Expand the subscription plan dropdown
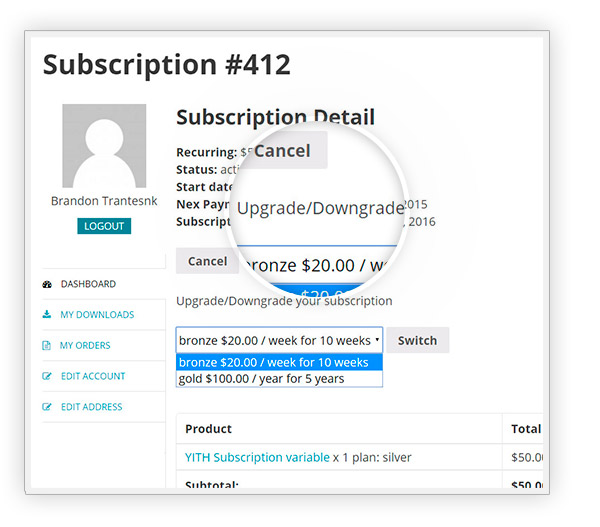Screen dimensions: 600x527 pos(279,340)
